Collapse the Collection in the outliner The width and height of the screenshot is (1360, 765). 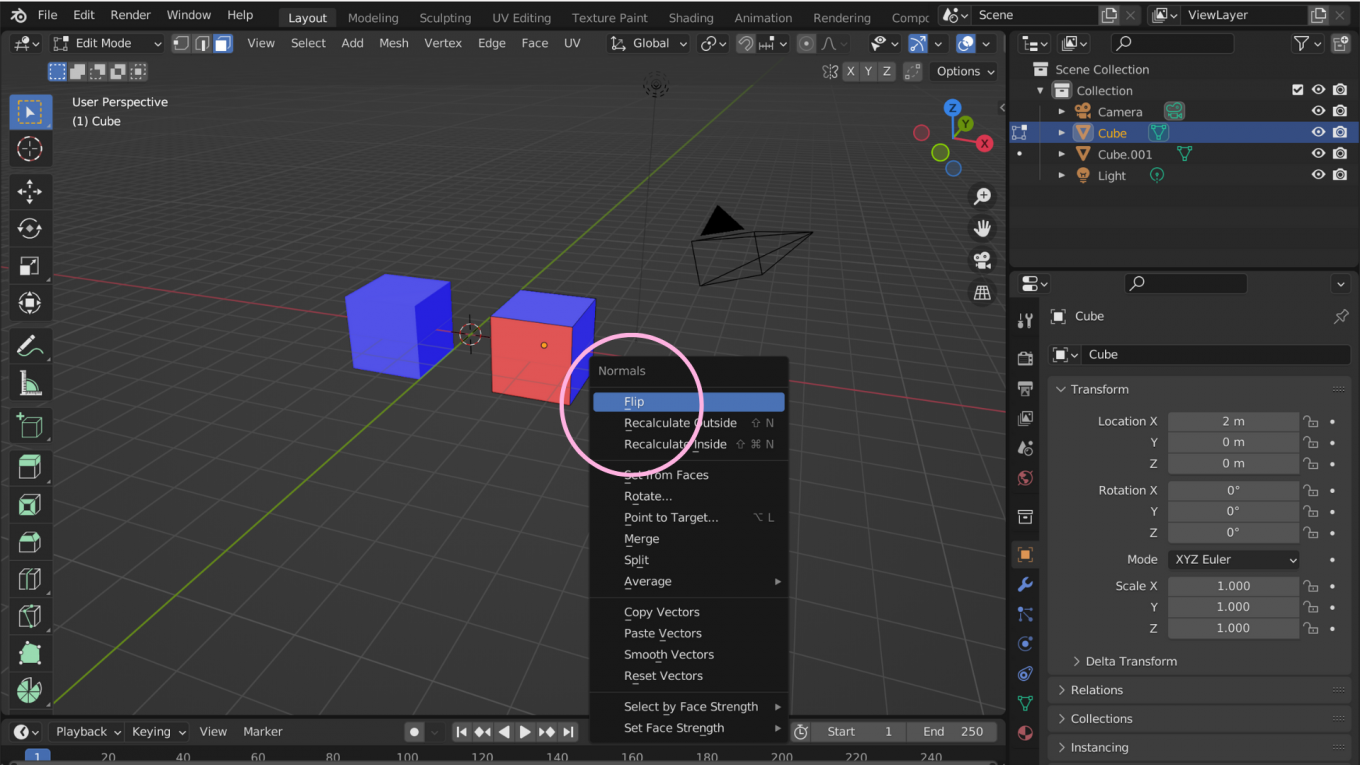(1041, 90)
